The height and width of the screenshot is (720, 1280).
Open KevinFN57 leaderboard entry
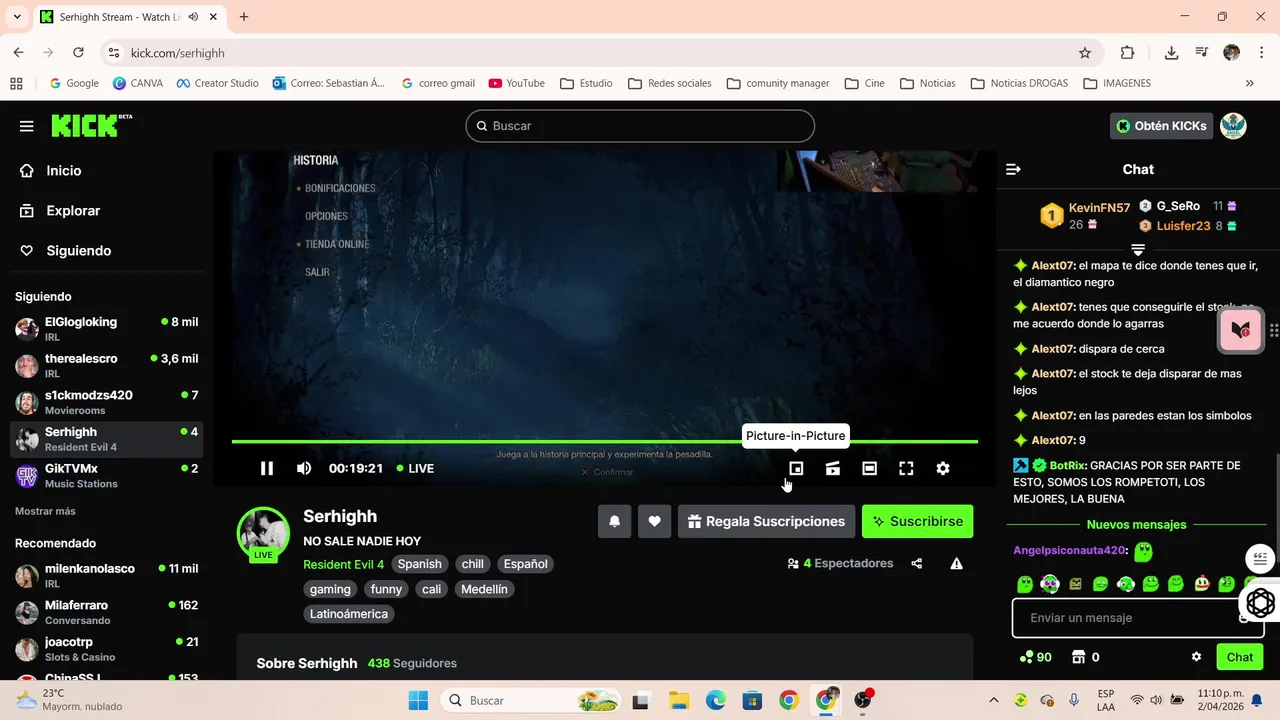(x=1085, y=215)
